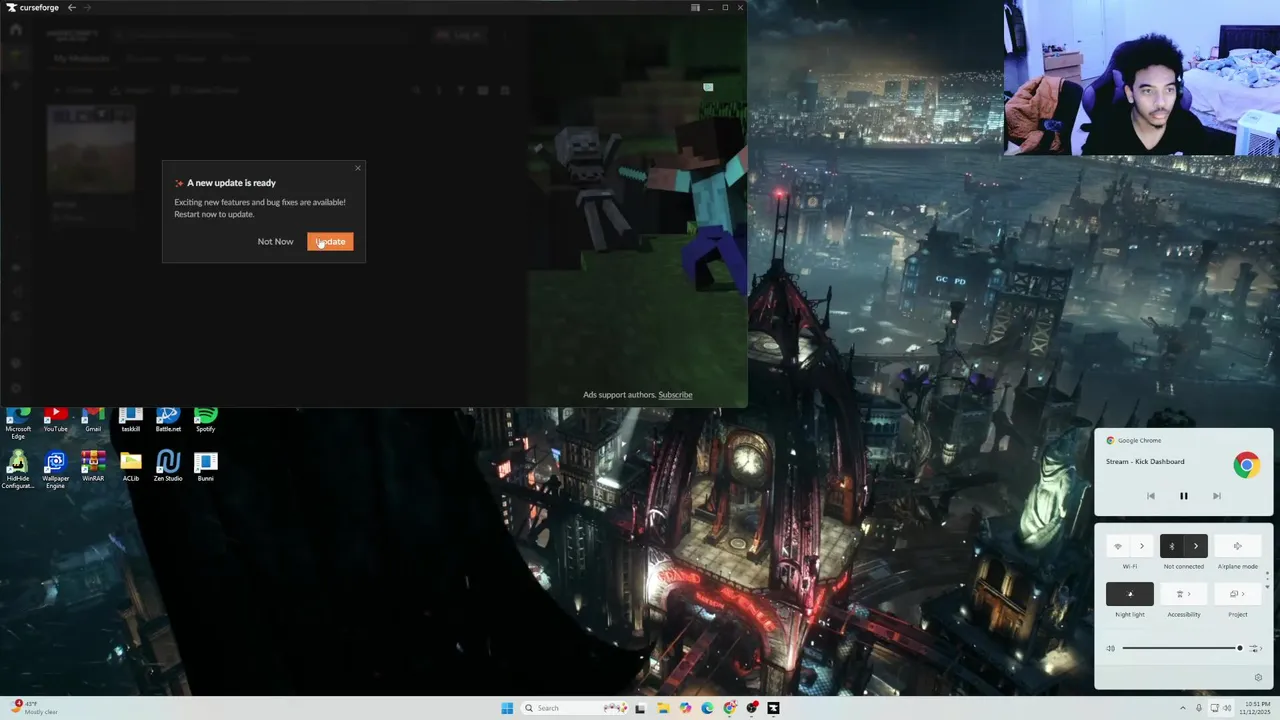The image size is (1280, 720).
Task: Open Microsoft Edge from the taskbar
Action: click(707, 708)
